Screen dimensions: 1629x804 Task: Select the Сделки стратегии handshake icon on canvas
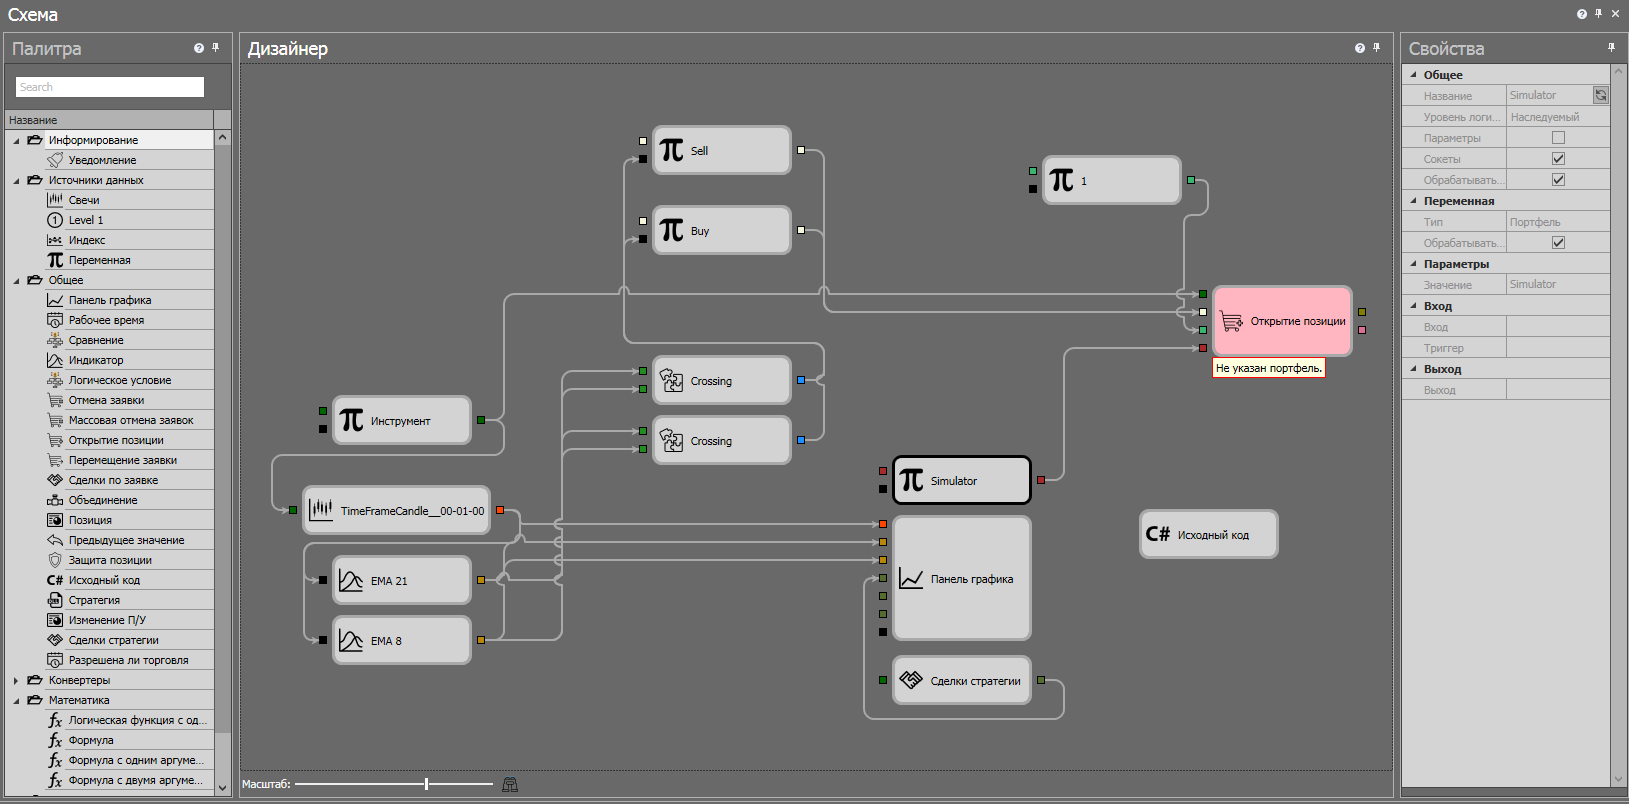(911, 680)
